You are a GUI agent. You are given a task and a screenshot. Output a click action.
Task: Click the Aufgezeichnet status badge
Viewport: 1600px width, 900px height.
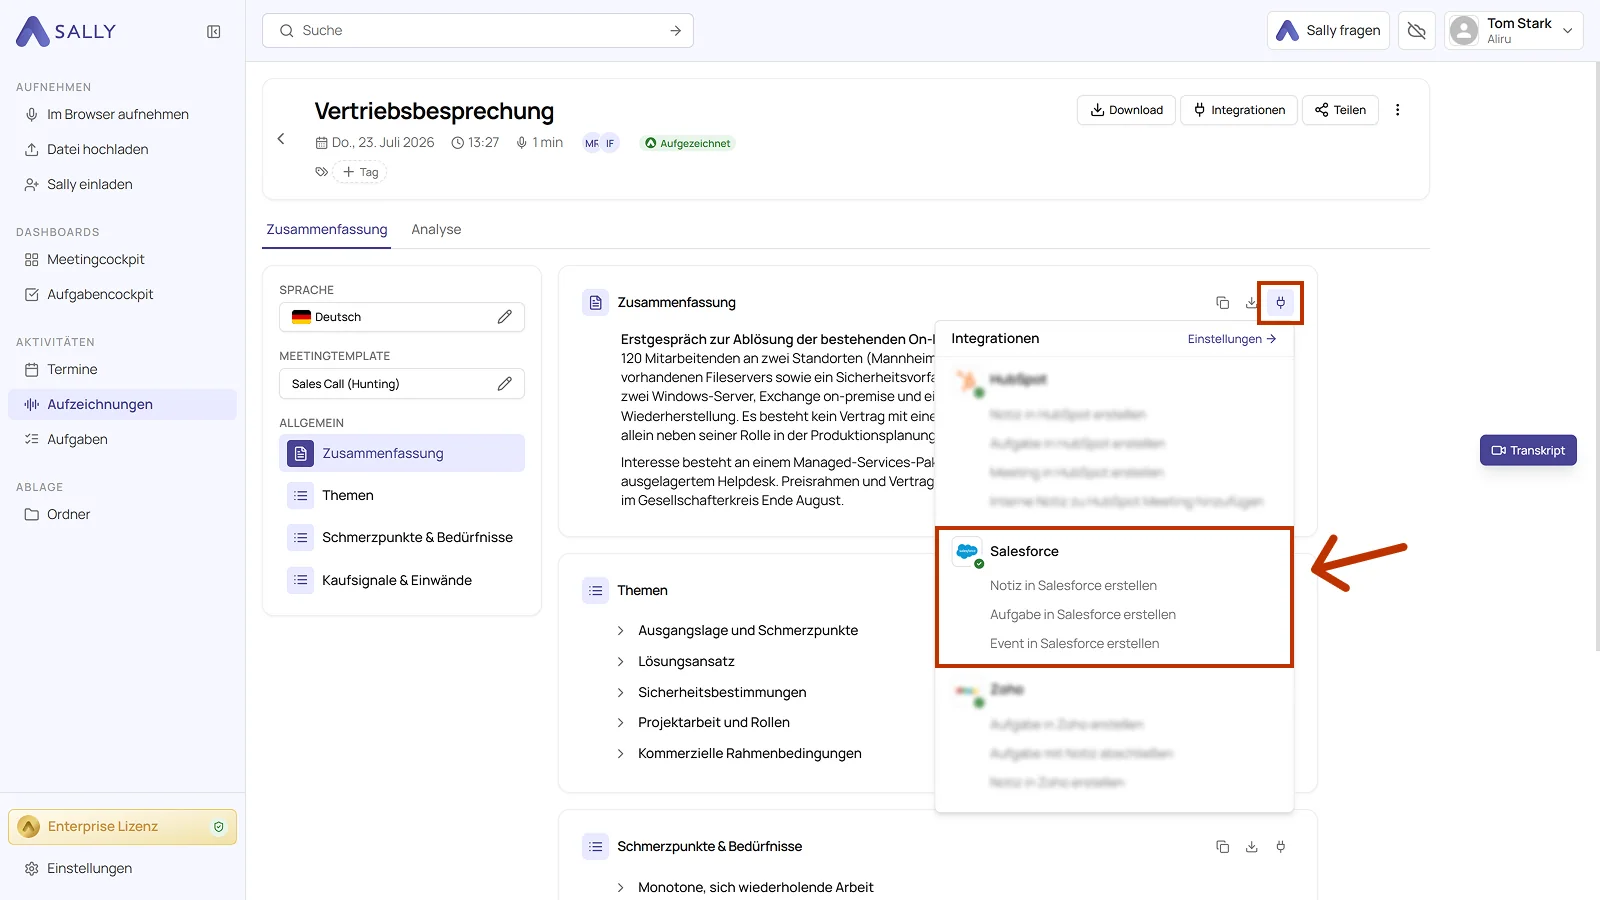[687, 143]
